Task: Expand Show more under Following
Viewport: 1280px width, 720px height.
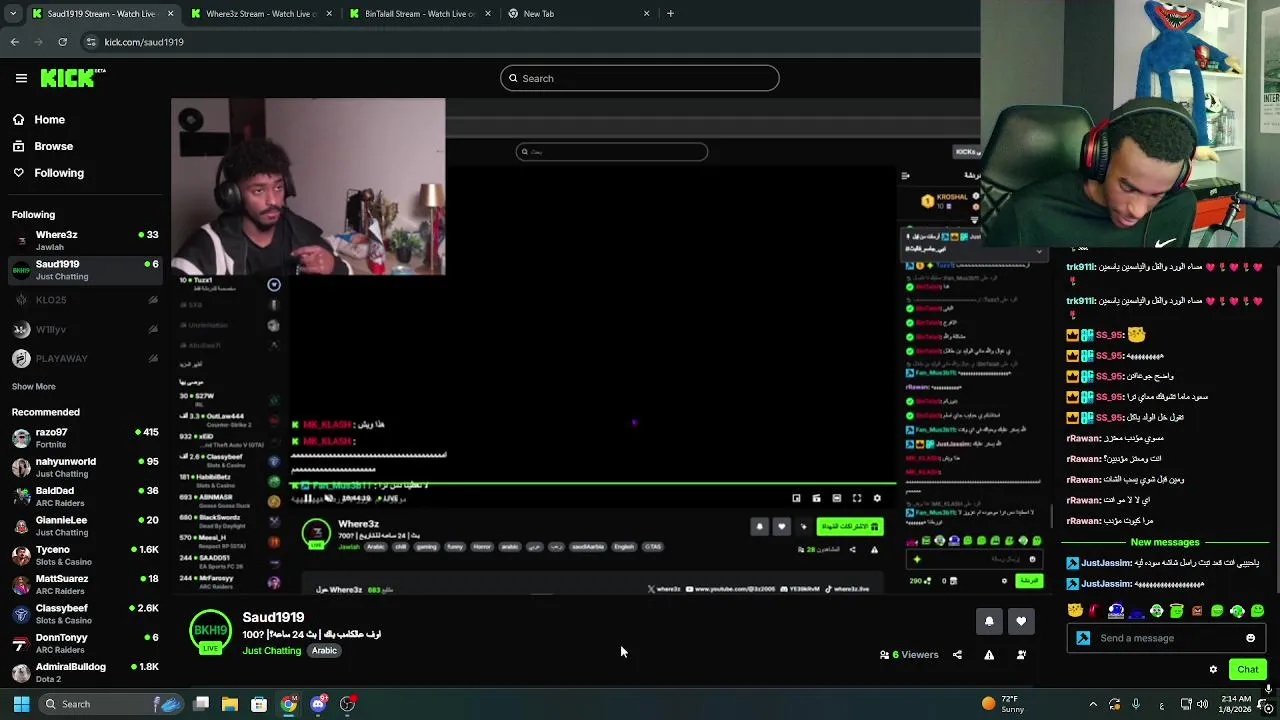Action: pos(33,386)
